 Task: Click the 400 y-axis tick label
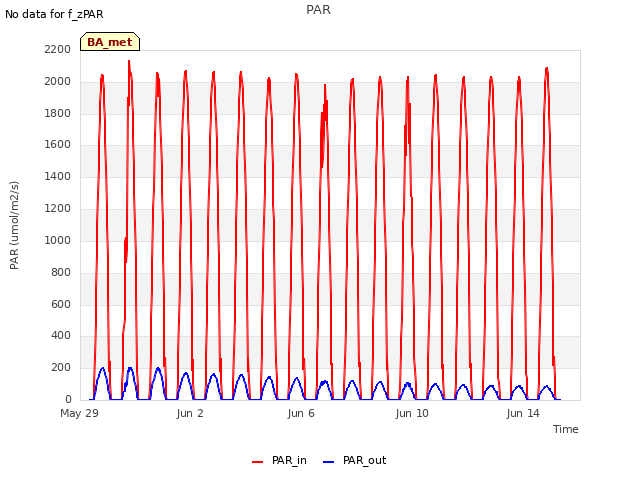[61, 336]
